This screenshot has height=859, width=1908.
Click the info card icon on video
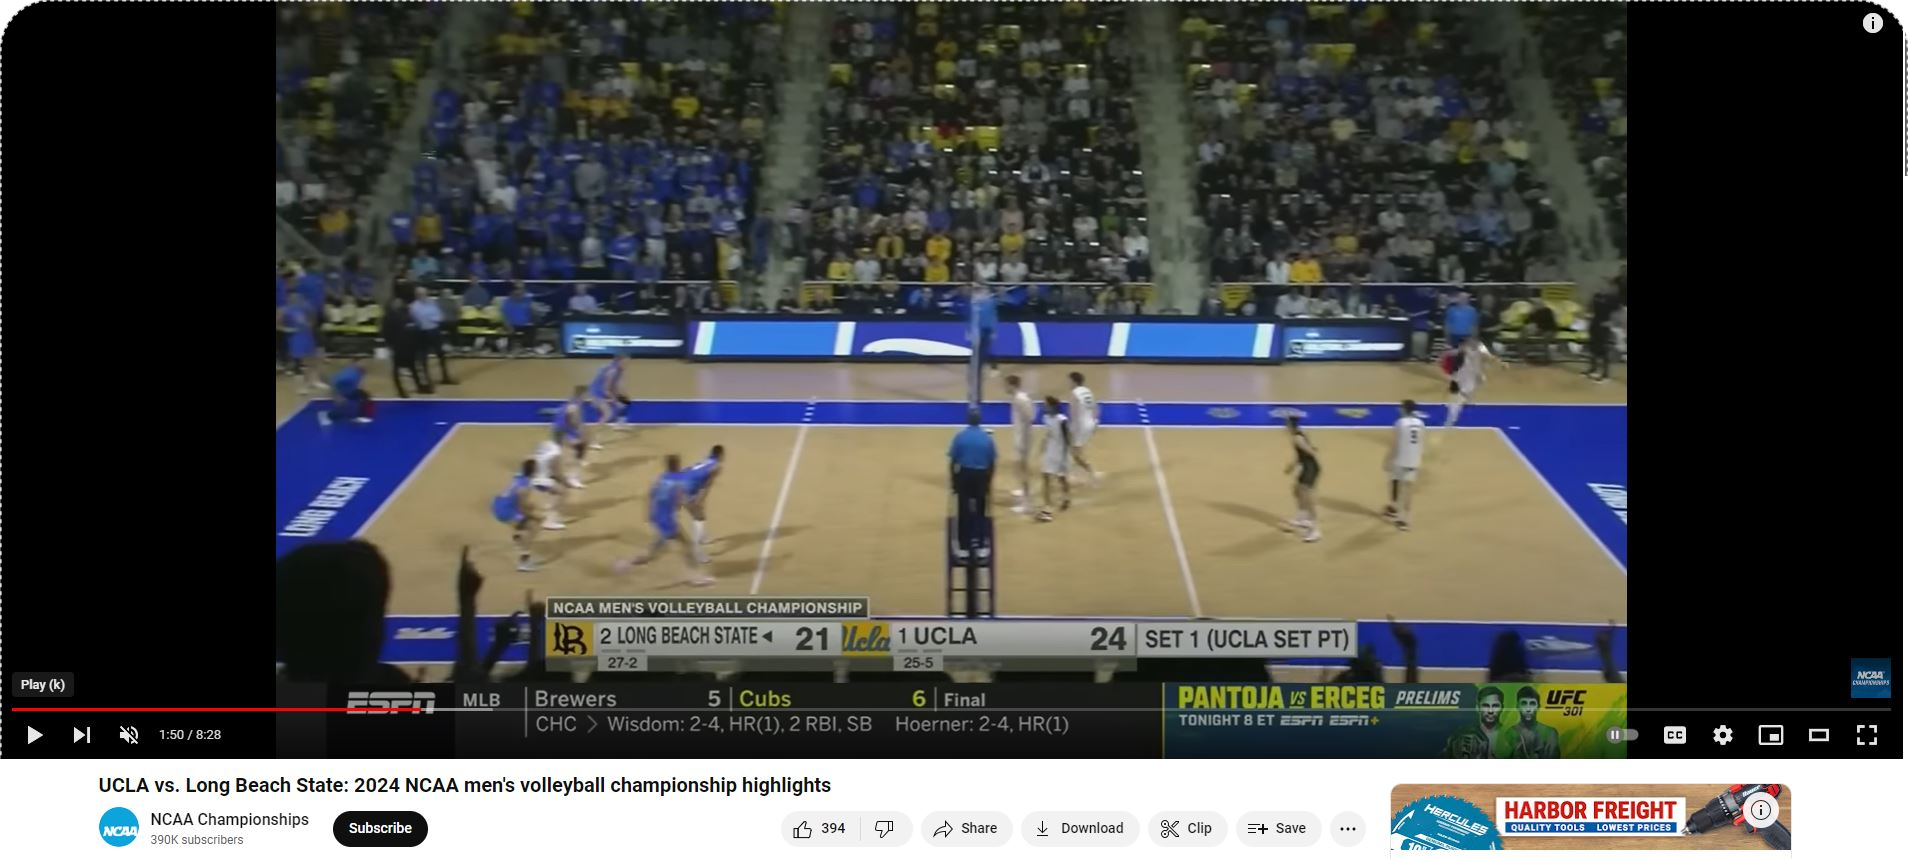[x=1872, y=23]
